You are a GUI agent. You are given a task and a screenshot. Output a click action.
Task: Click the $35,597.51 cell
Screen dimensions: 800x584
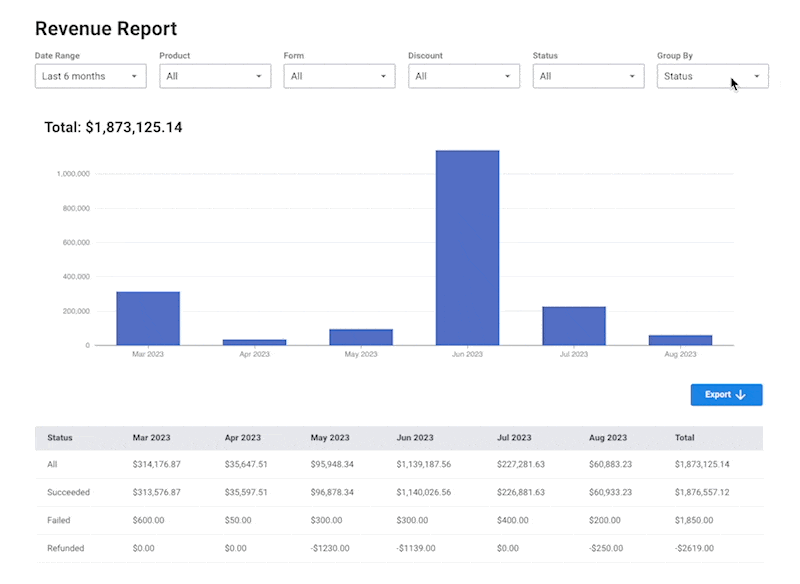tap(246, 492)
